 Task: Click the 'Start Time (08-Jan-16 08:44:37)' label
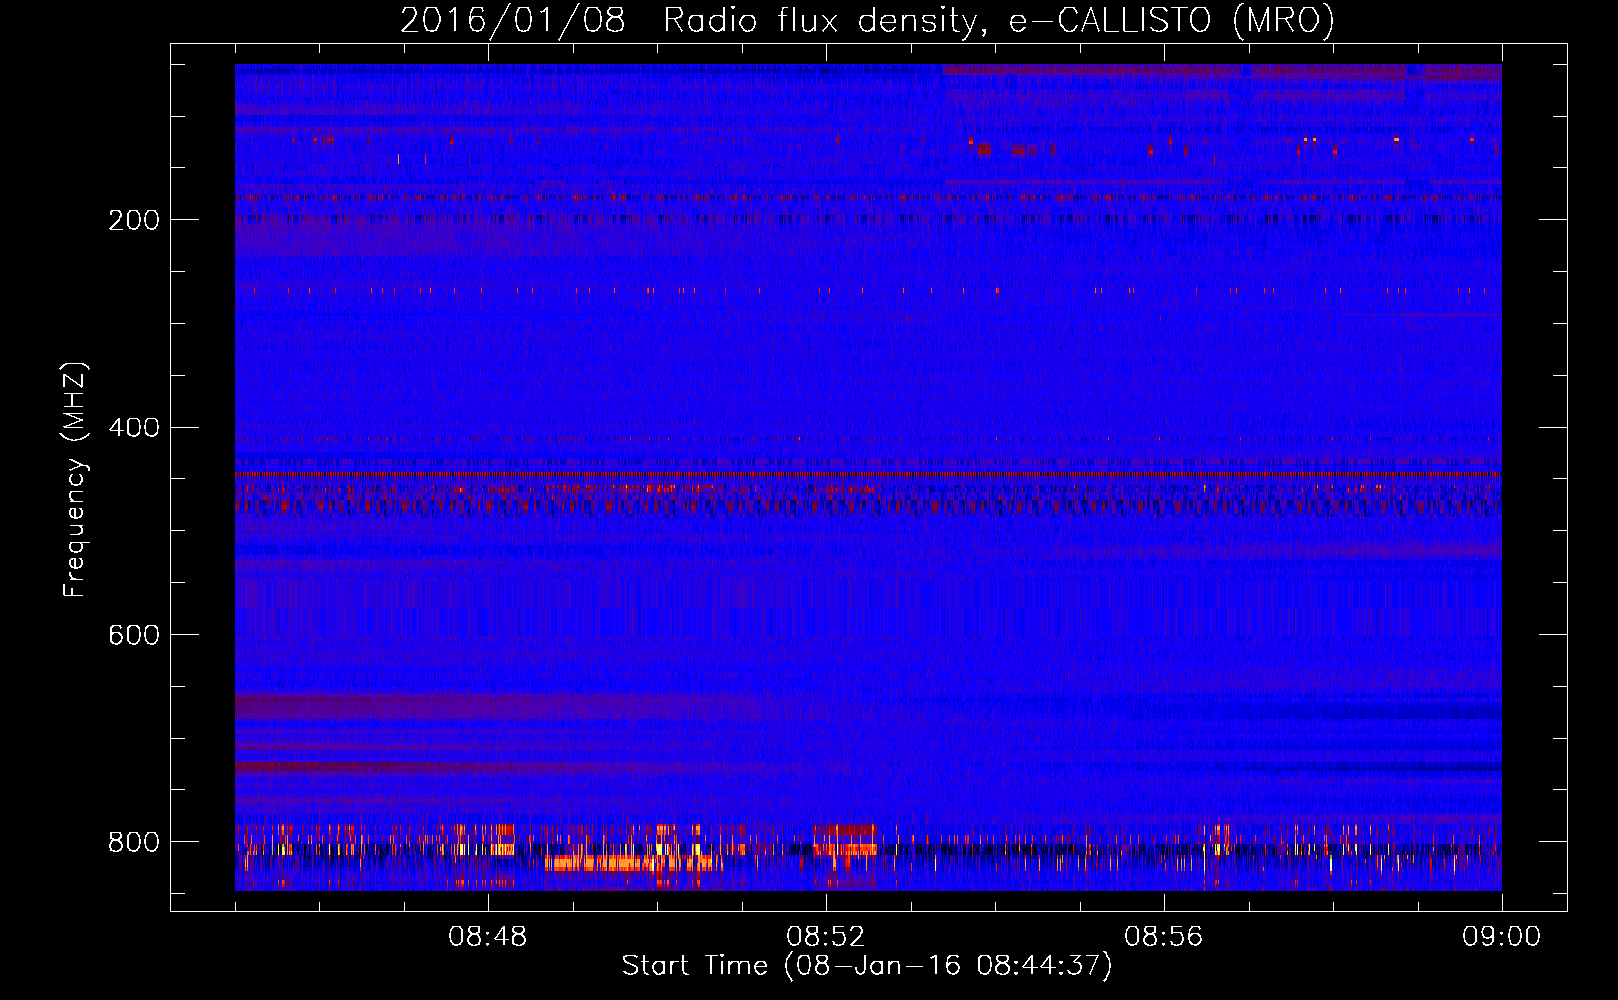click(x=867, y=966)
